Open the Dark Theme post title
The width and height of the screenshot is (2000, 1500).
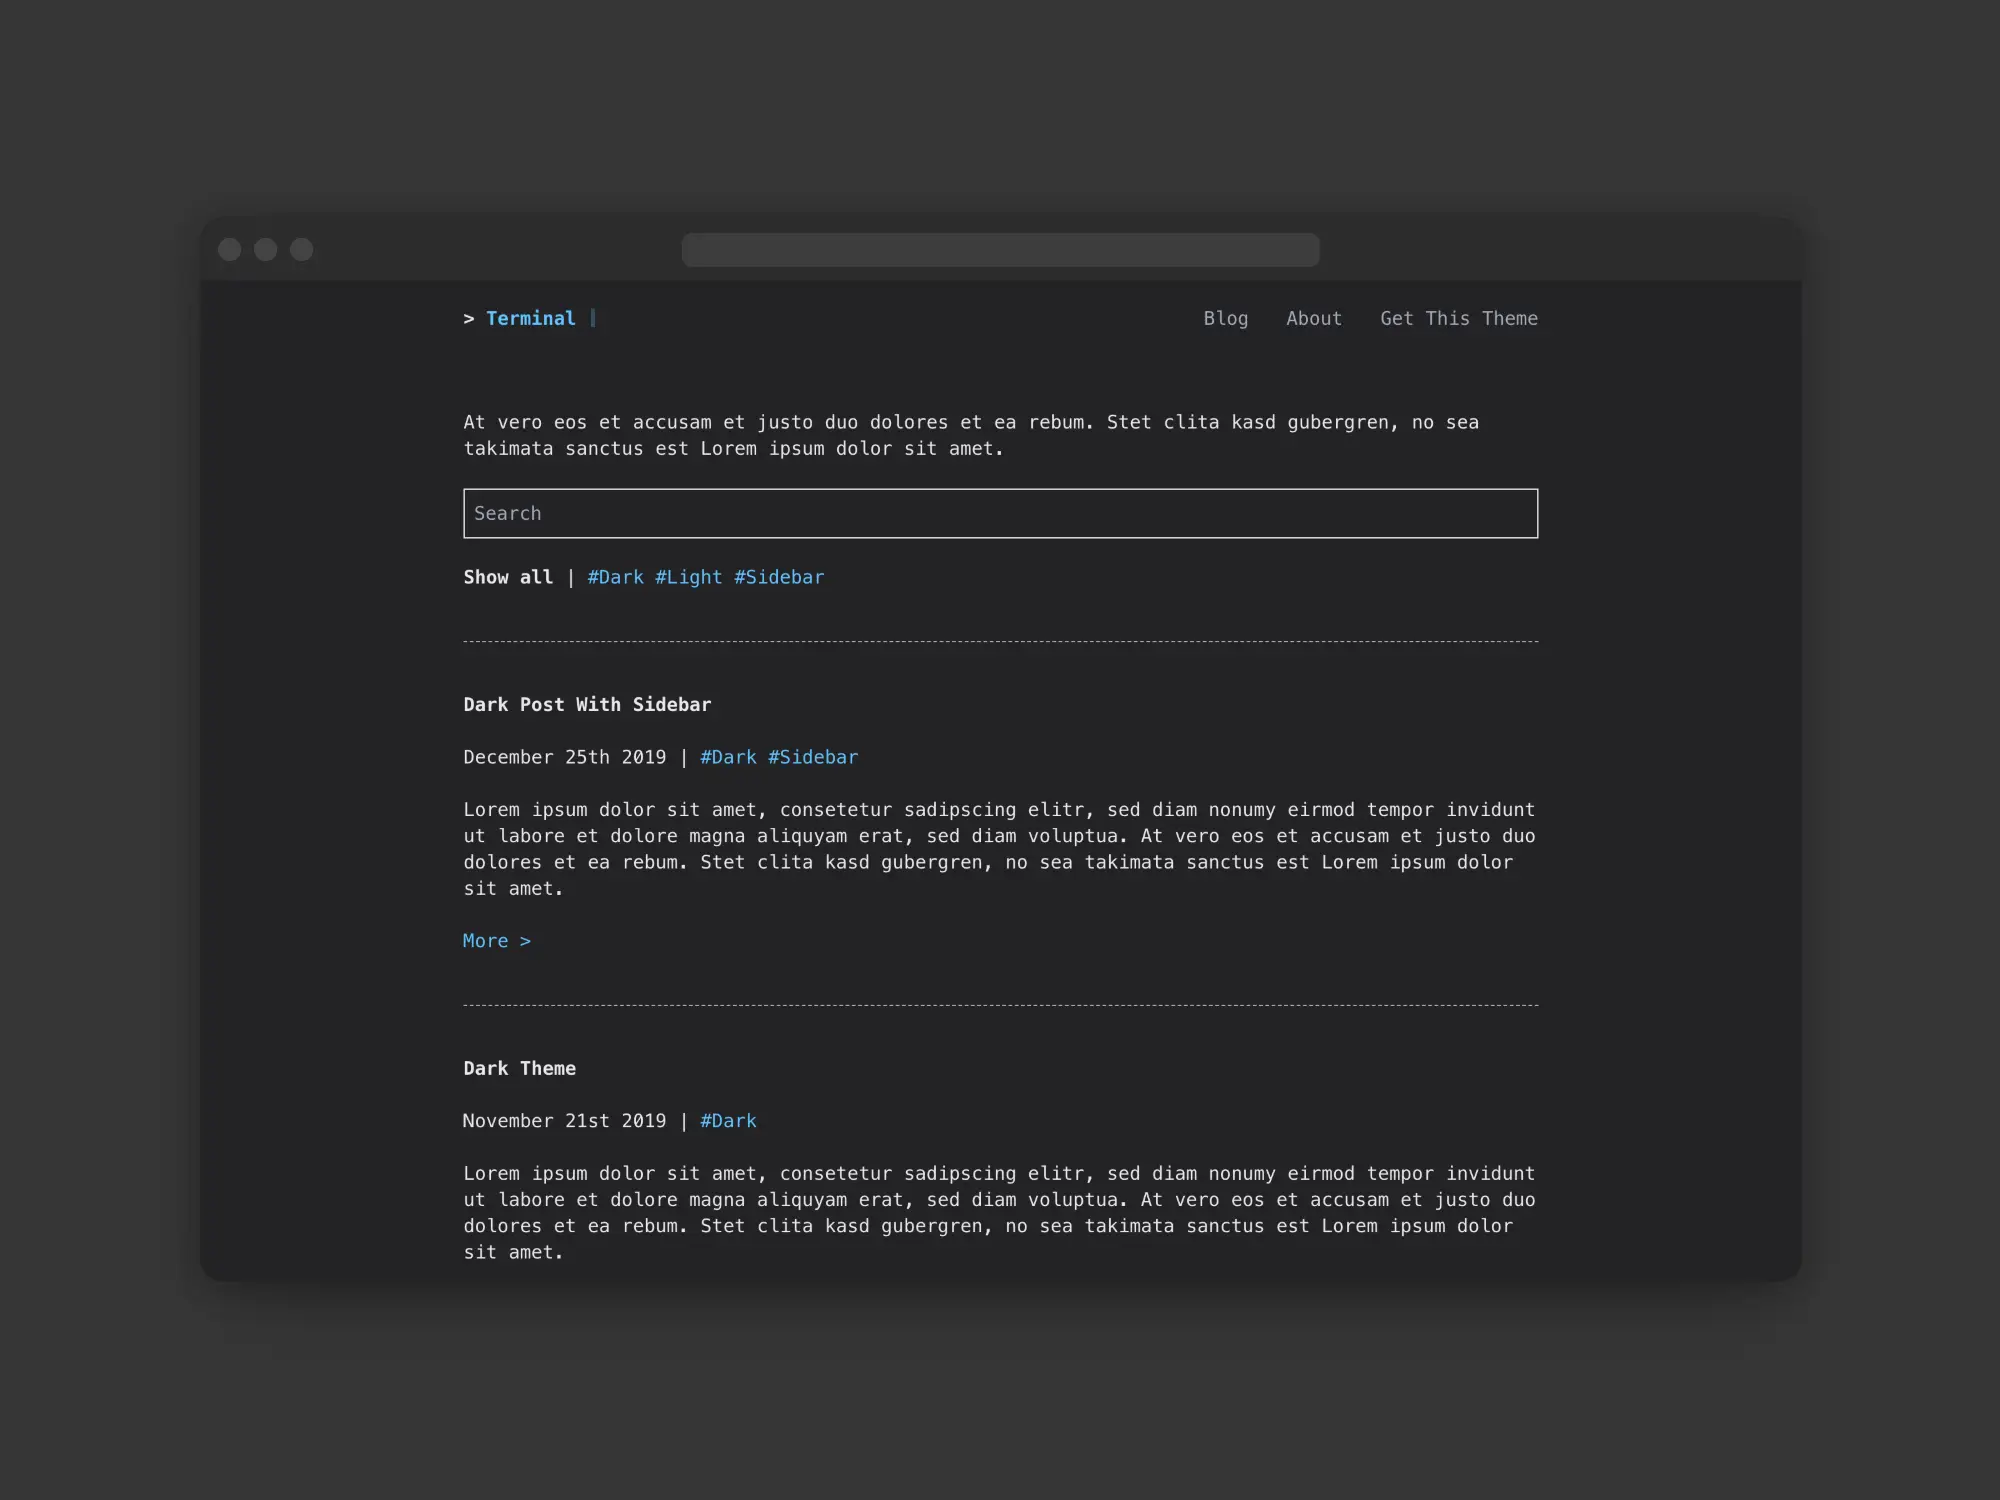click(519, 1068)
